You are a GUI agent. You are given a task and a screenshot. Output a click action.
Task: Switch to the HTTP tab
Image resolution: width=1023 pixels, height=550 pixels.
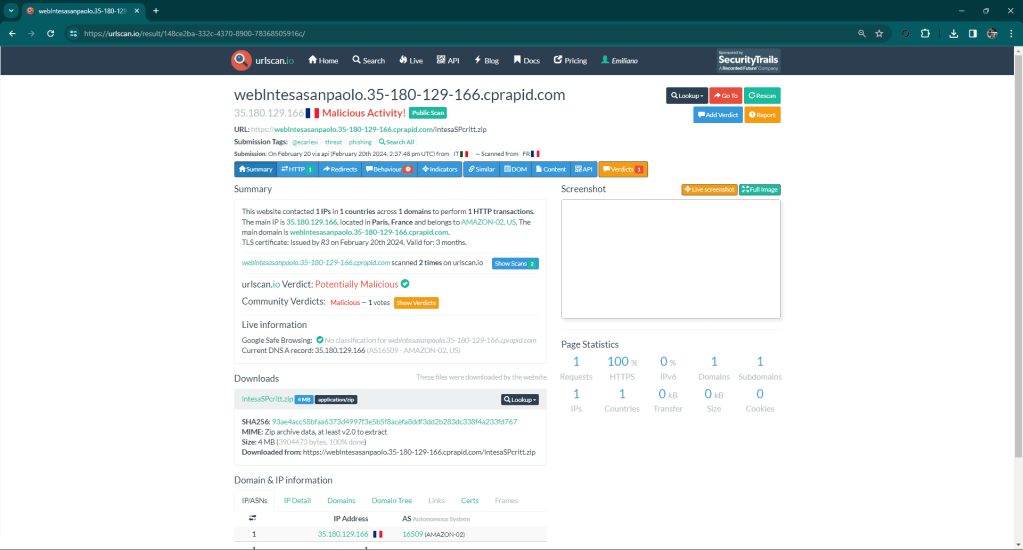click(x=297, y=170)
